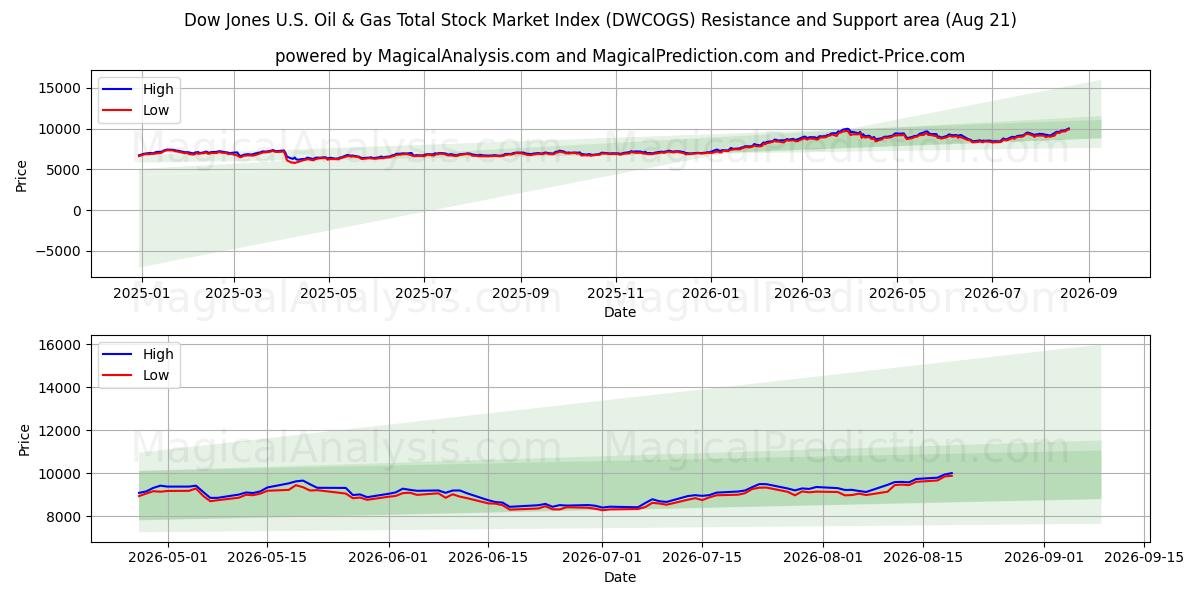Click the 2025-11 date tick label

[615, 293]
